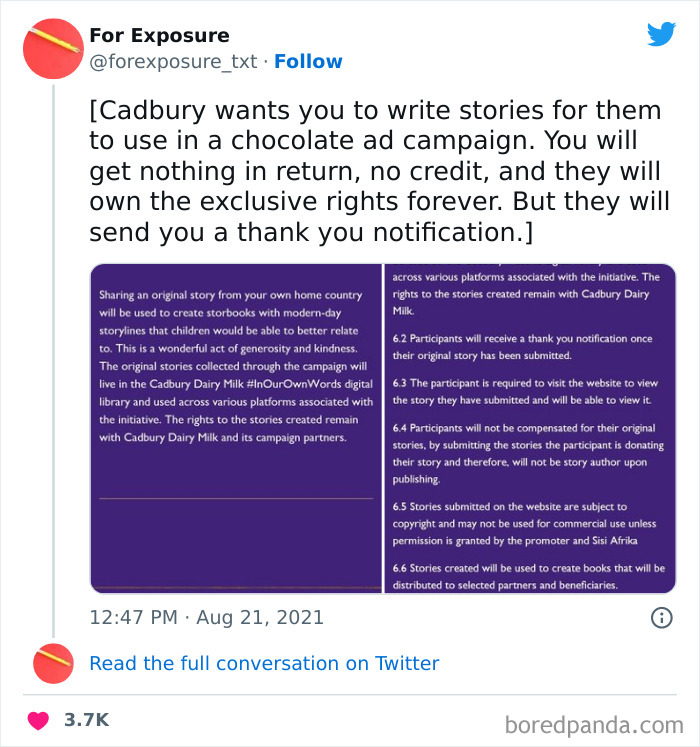The image size is (700, 747).
Task: Click the Twitter bird logo
Action: click(661, 34)
